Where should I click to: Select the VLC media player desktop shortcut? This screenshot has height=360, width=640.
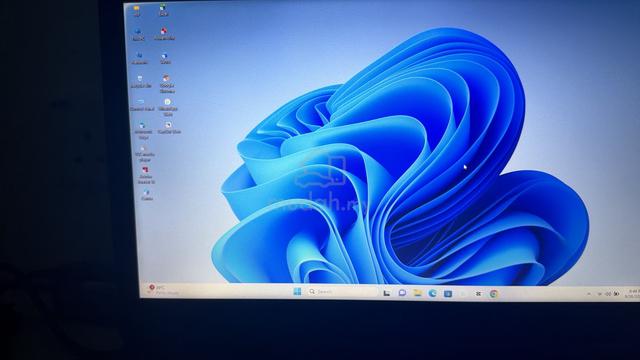point(144,154)
